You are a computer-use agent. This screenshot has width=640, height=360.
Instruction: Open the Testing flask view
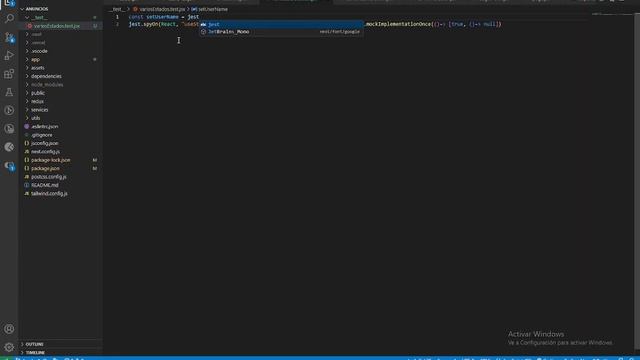pyautogui.click(x=9, y=92)
